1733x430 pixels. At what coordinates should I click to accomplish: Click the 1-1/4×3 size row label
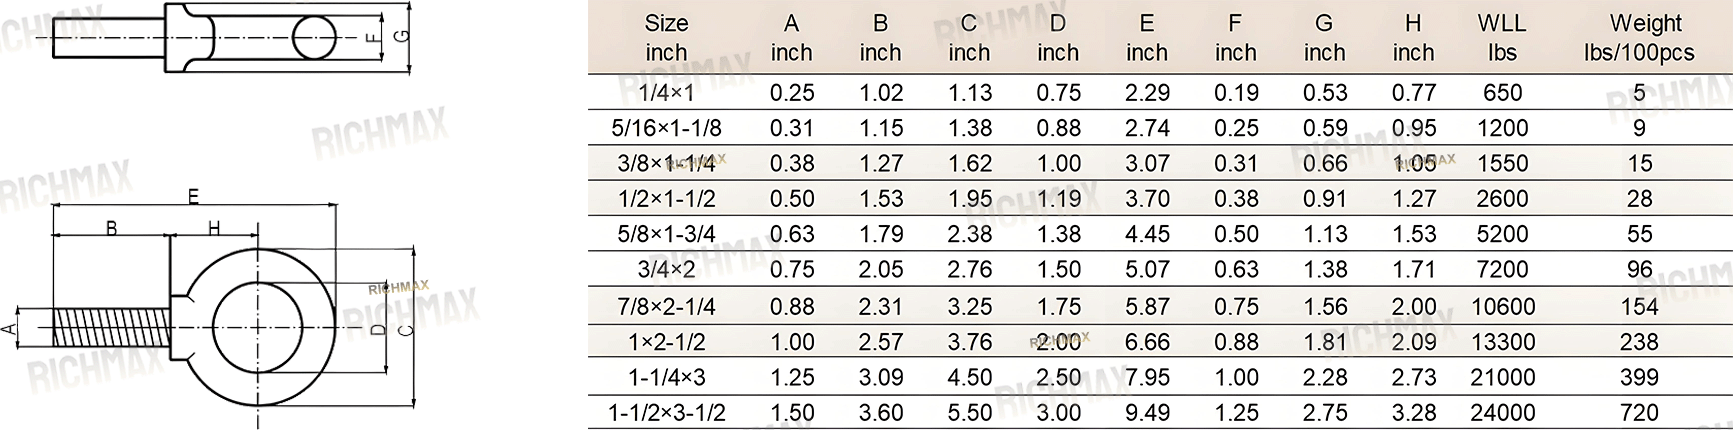point(666,377)
